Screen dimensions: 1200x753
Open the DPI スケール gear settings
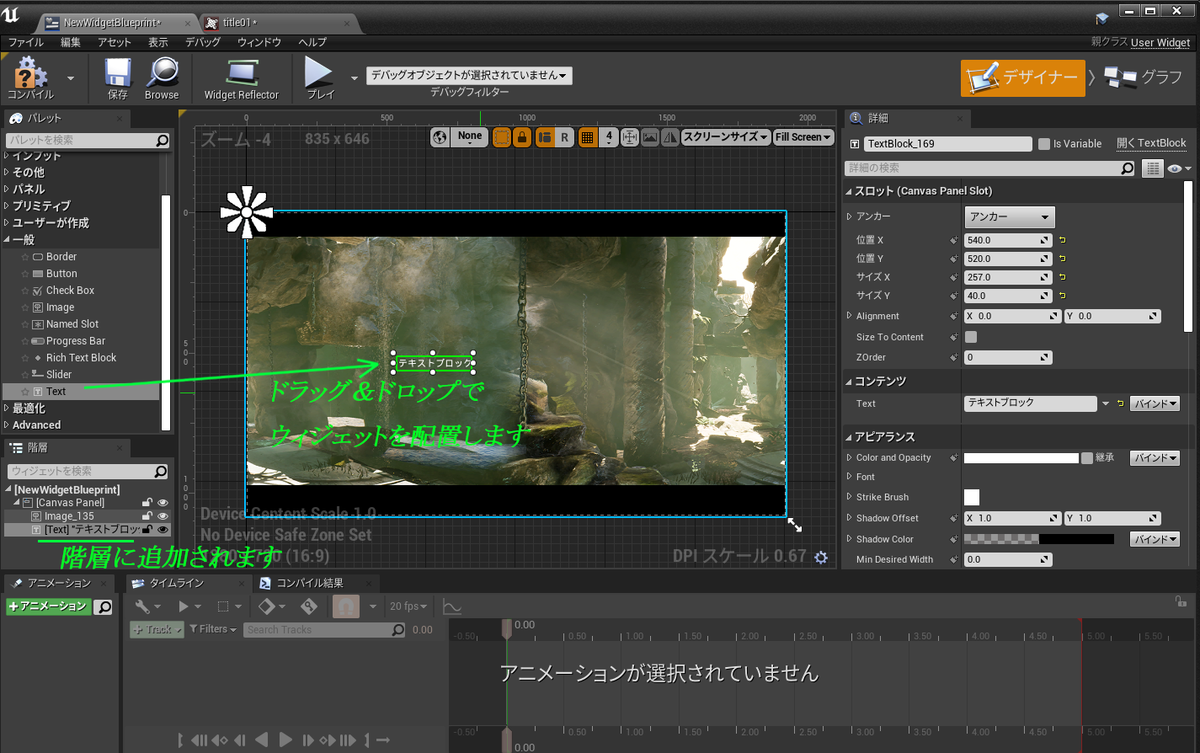tap(821, 557)
